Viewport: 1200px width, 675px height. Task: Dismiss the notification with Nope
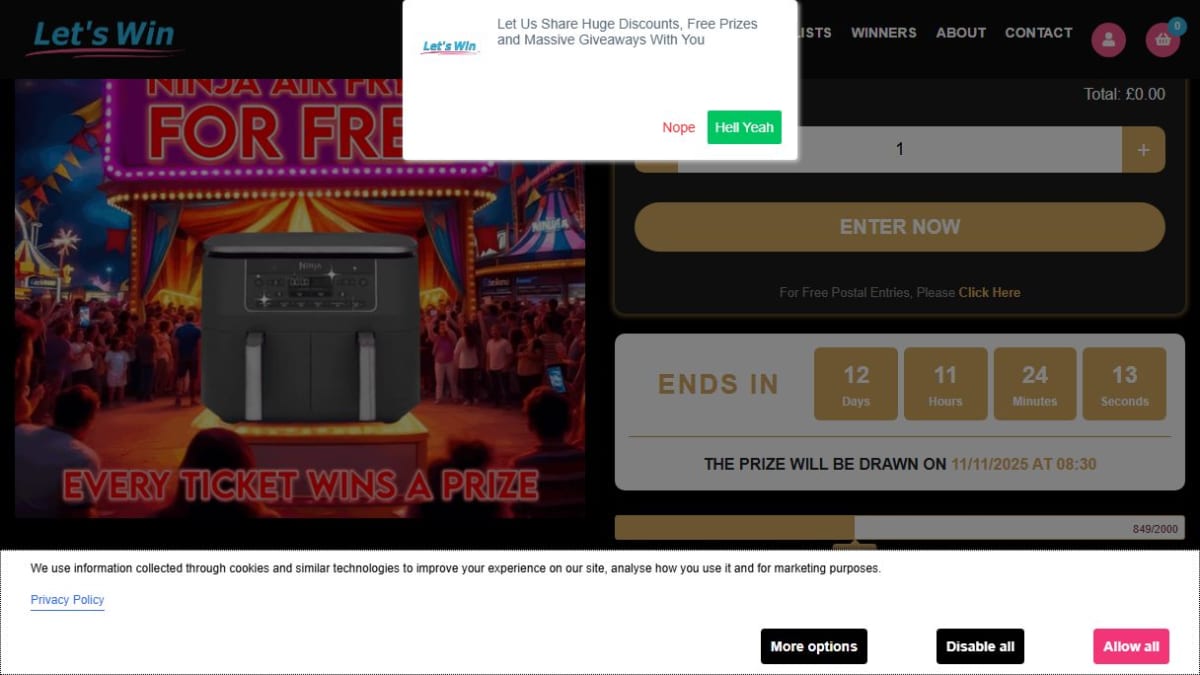pos(678,128)
